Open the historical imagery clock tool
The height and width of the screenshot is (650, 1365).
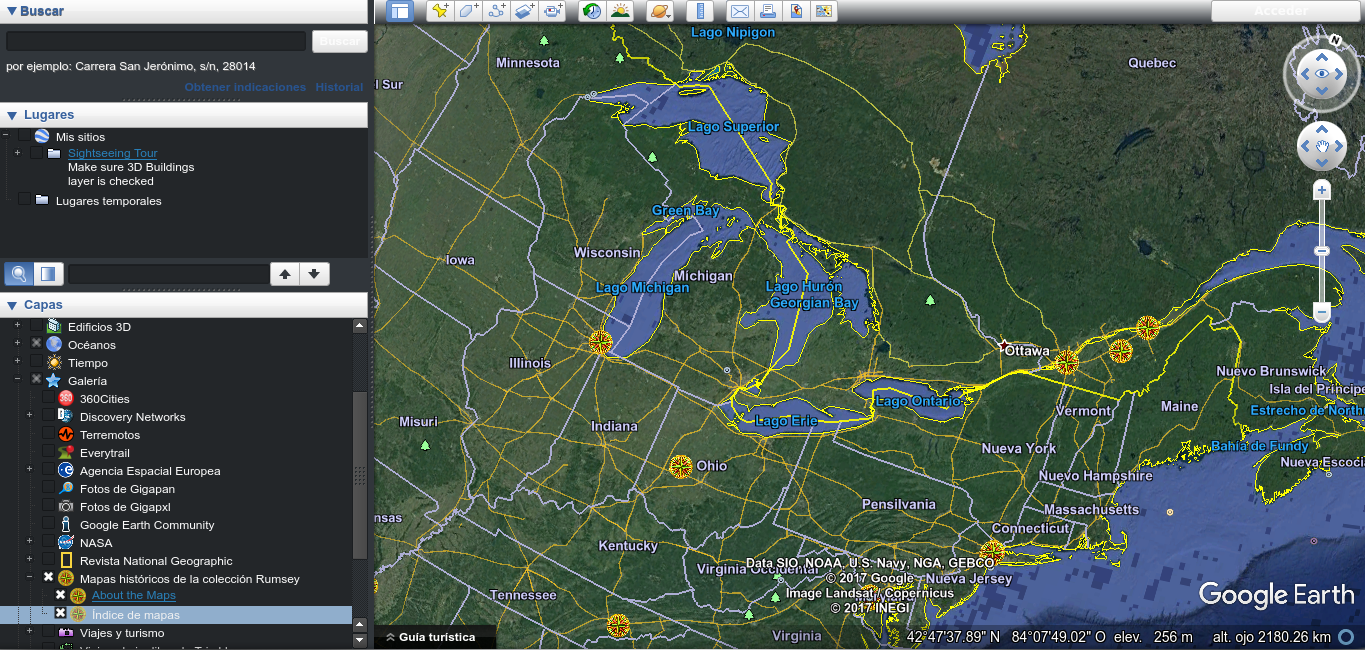pyautogui.click(x=592, y=11)
